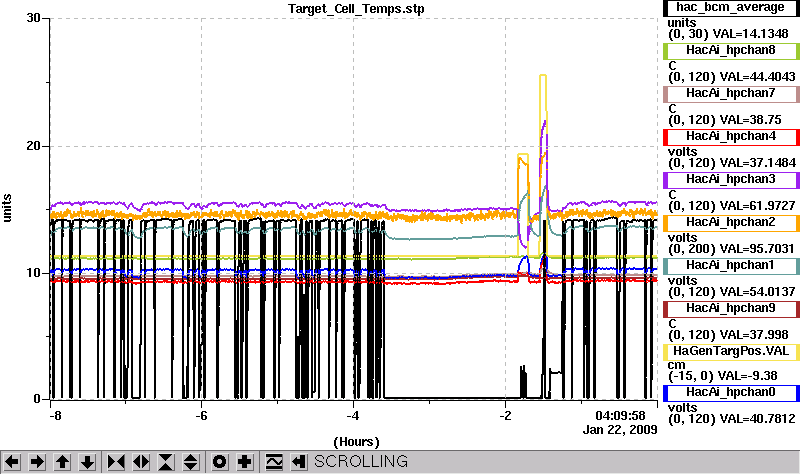The height and width of the screenshot is (474, 800).
Task: Click the SCROLLING status label
Action: [x=361, y=462]
